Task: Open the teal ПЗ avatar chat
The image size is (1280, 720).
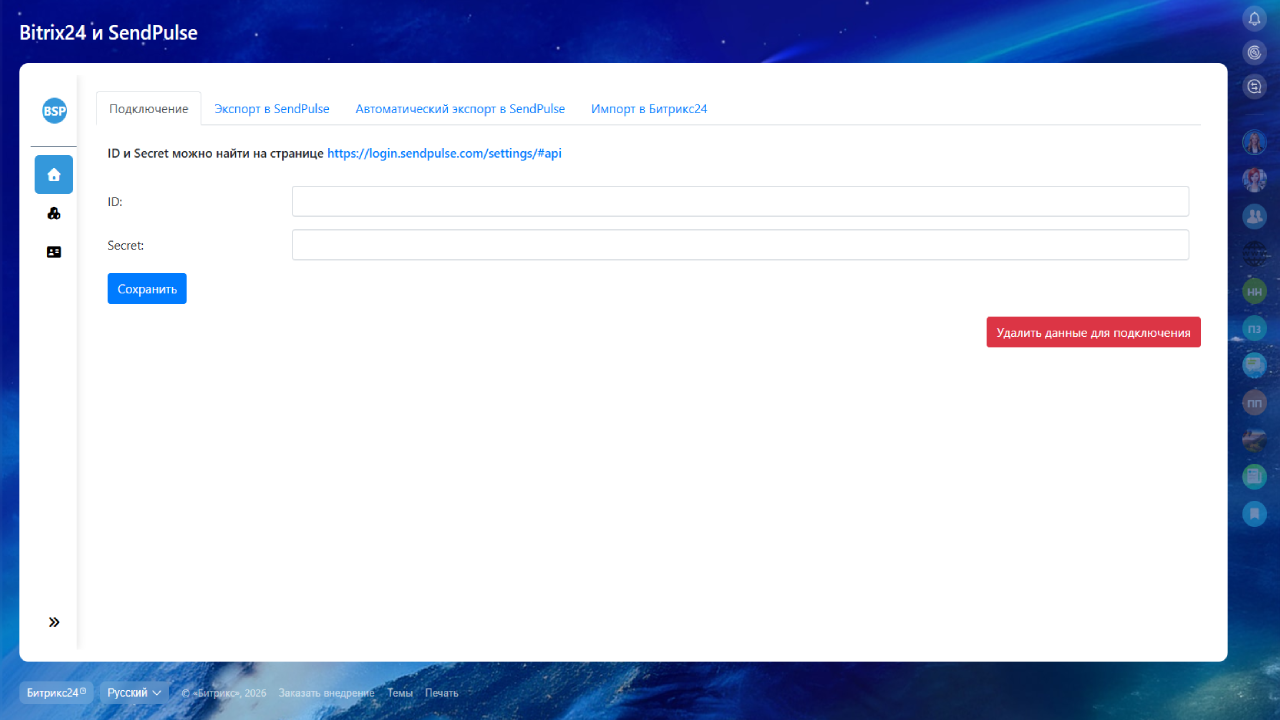Action: pyautogui.click(x=1254, y=328)
